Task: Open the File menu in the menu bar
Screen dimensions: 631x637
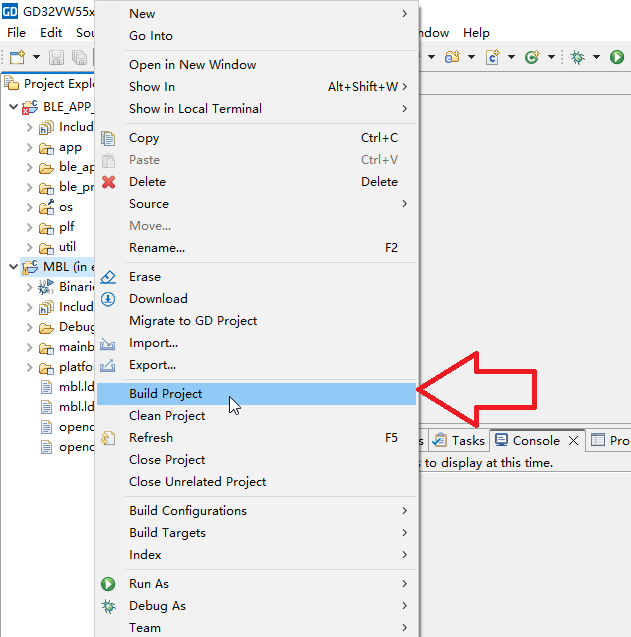Action: pyautogui.click(x=17, y=33)
